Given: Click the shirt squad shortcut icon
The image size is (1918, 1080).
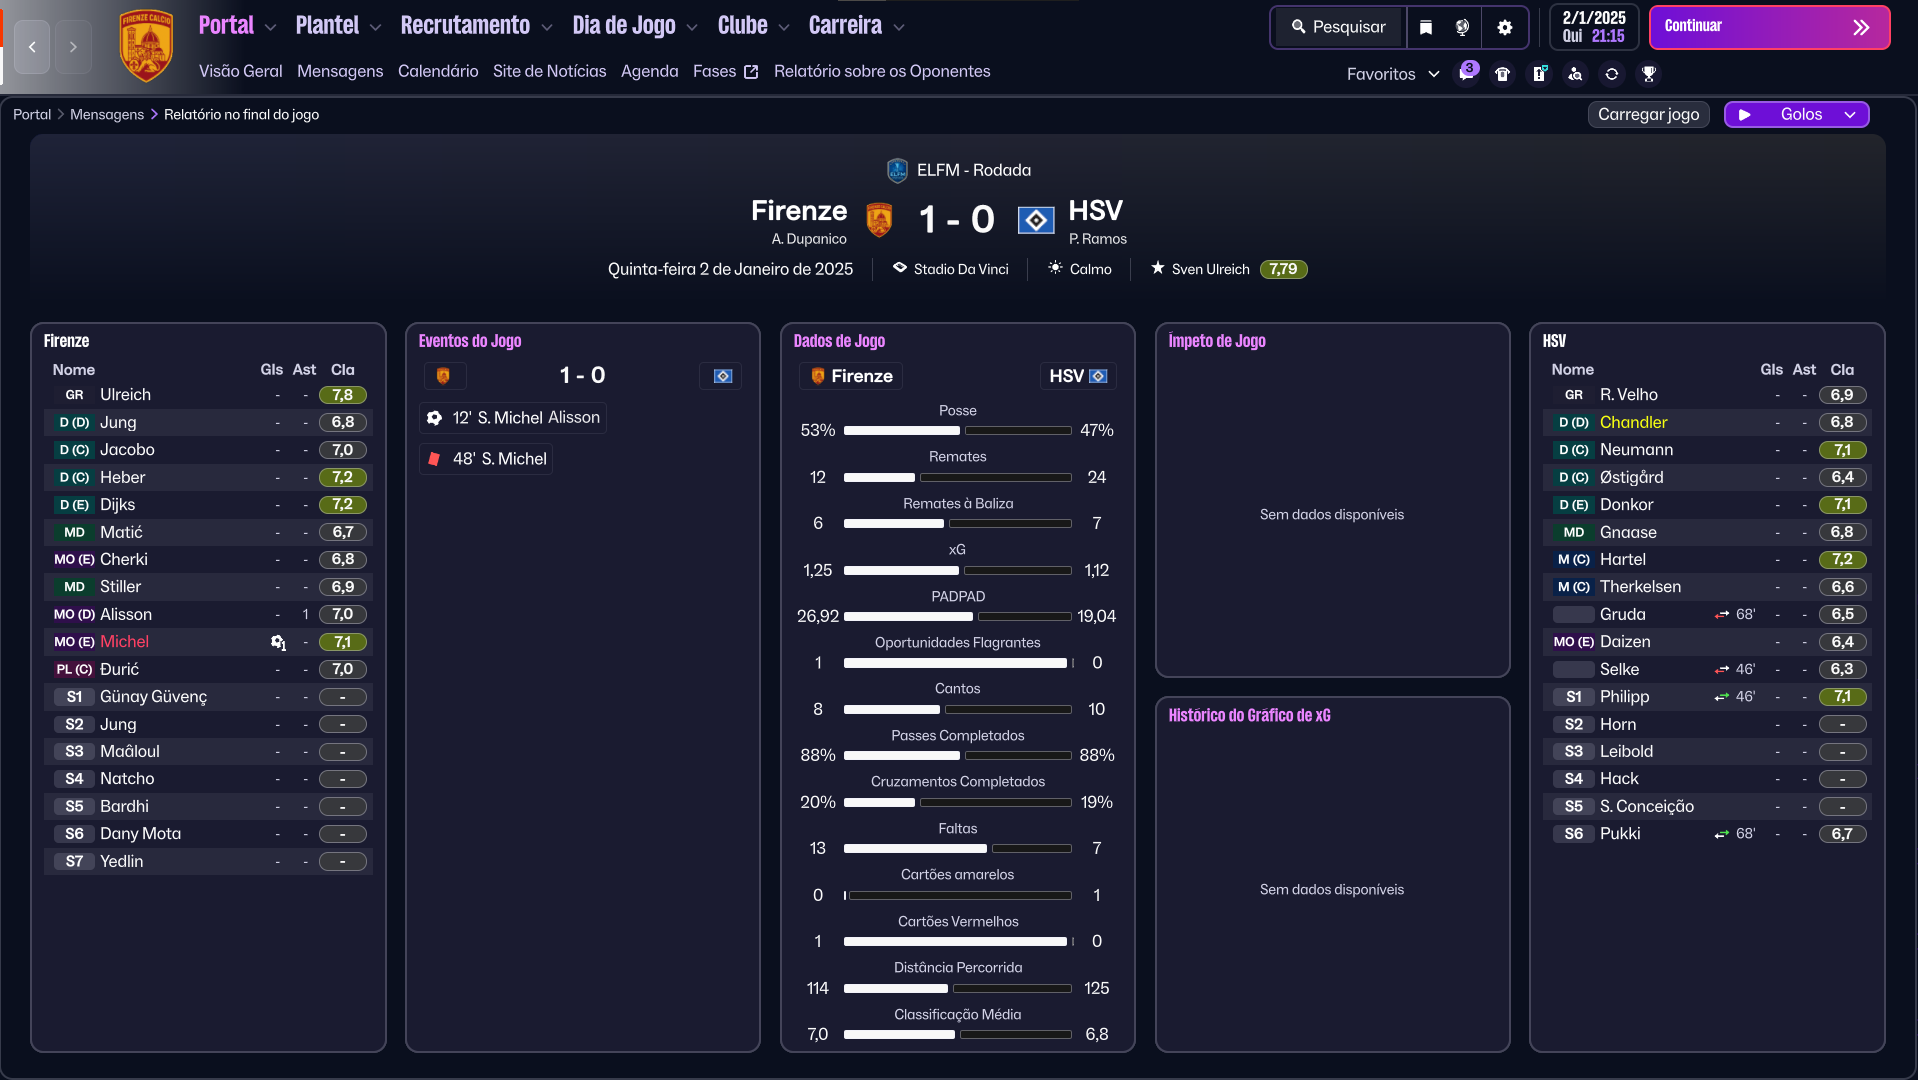Looking at the screenshot, I should tap(1502, 74).
